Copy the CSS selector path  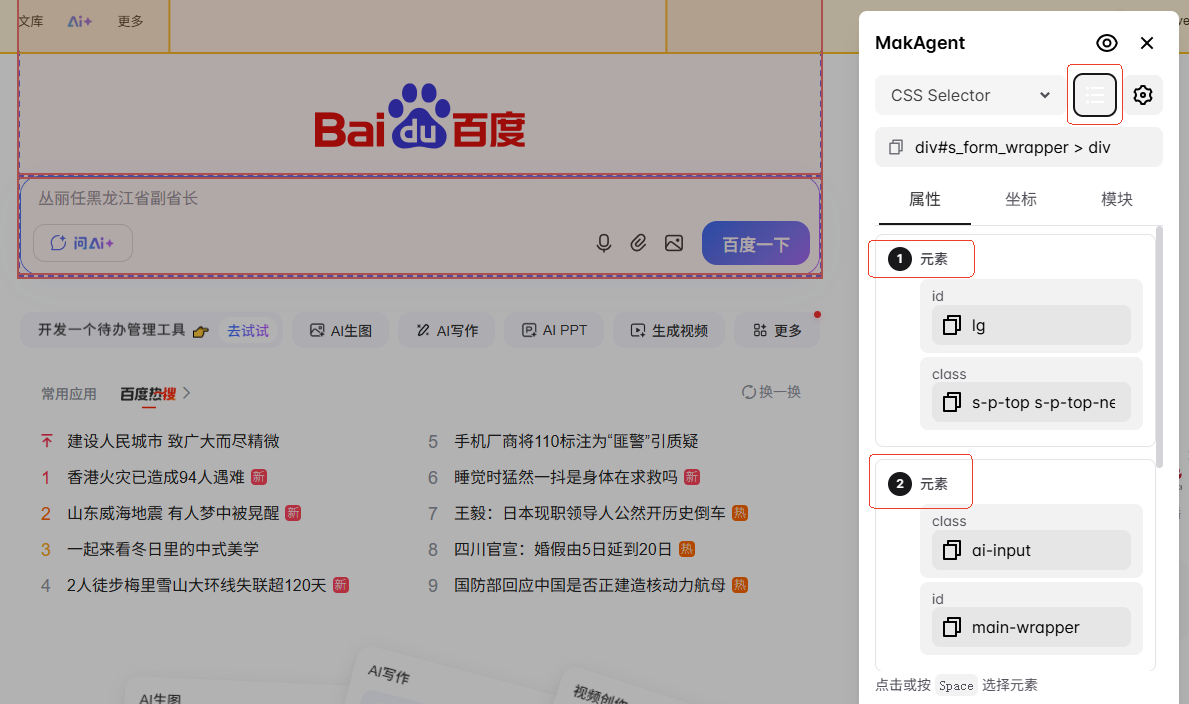point(896,147)
